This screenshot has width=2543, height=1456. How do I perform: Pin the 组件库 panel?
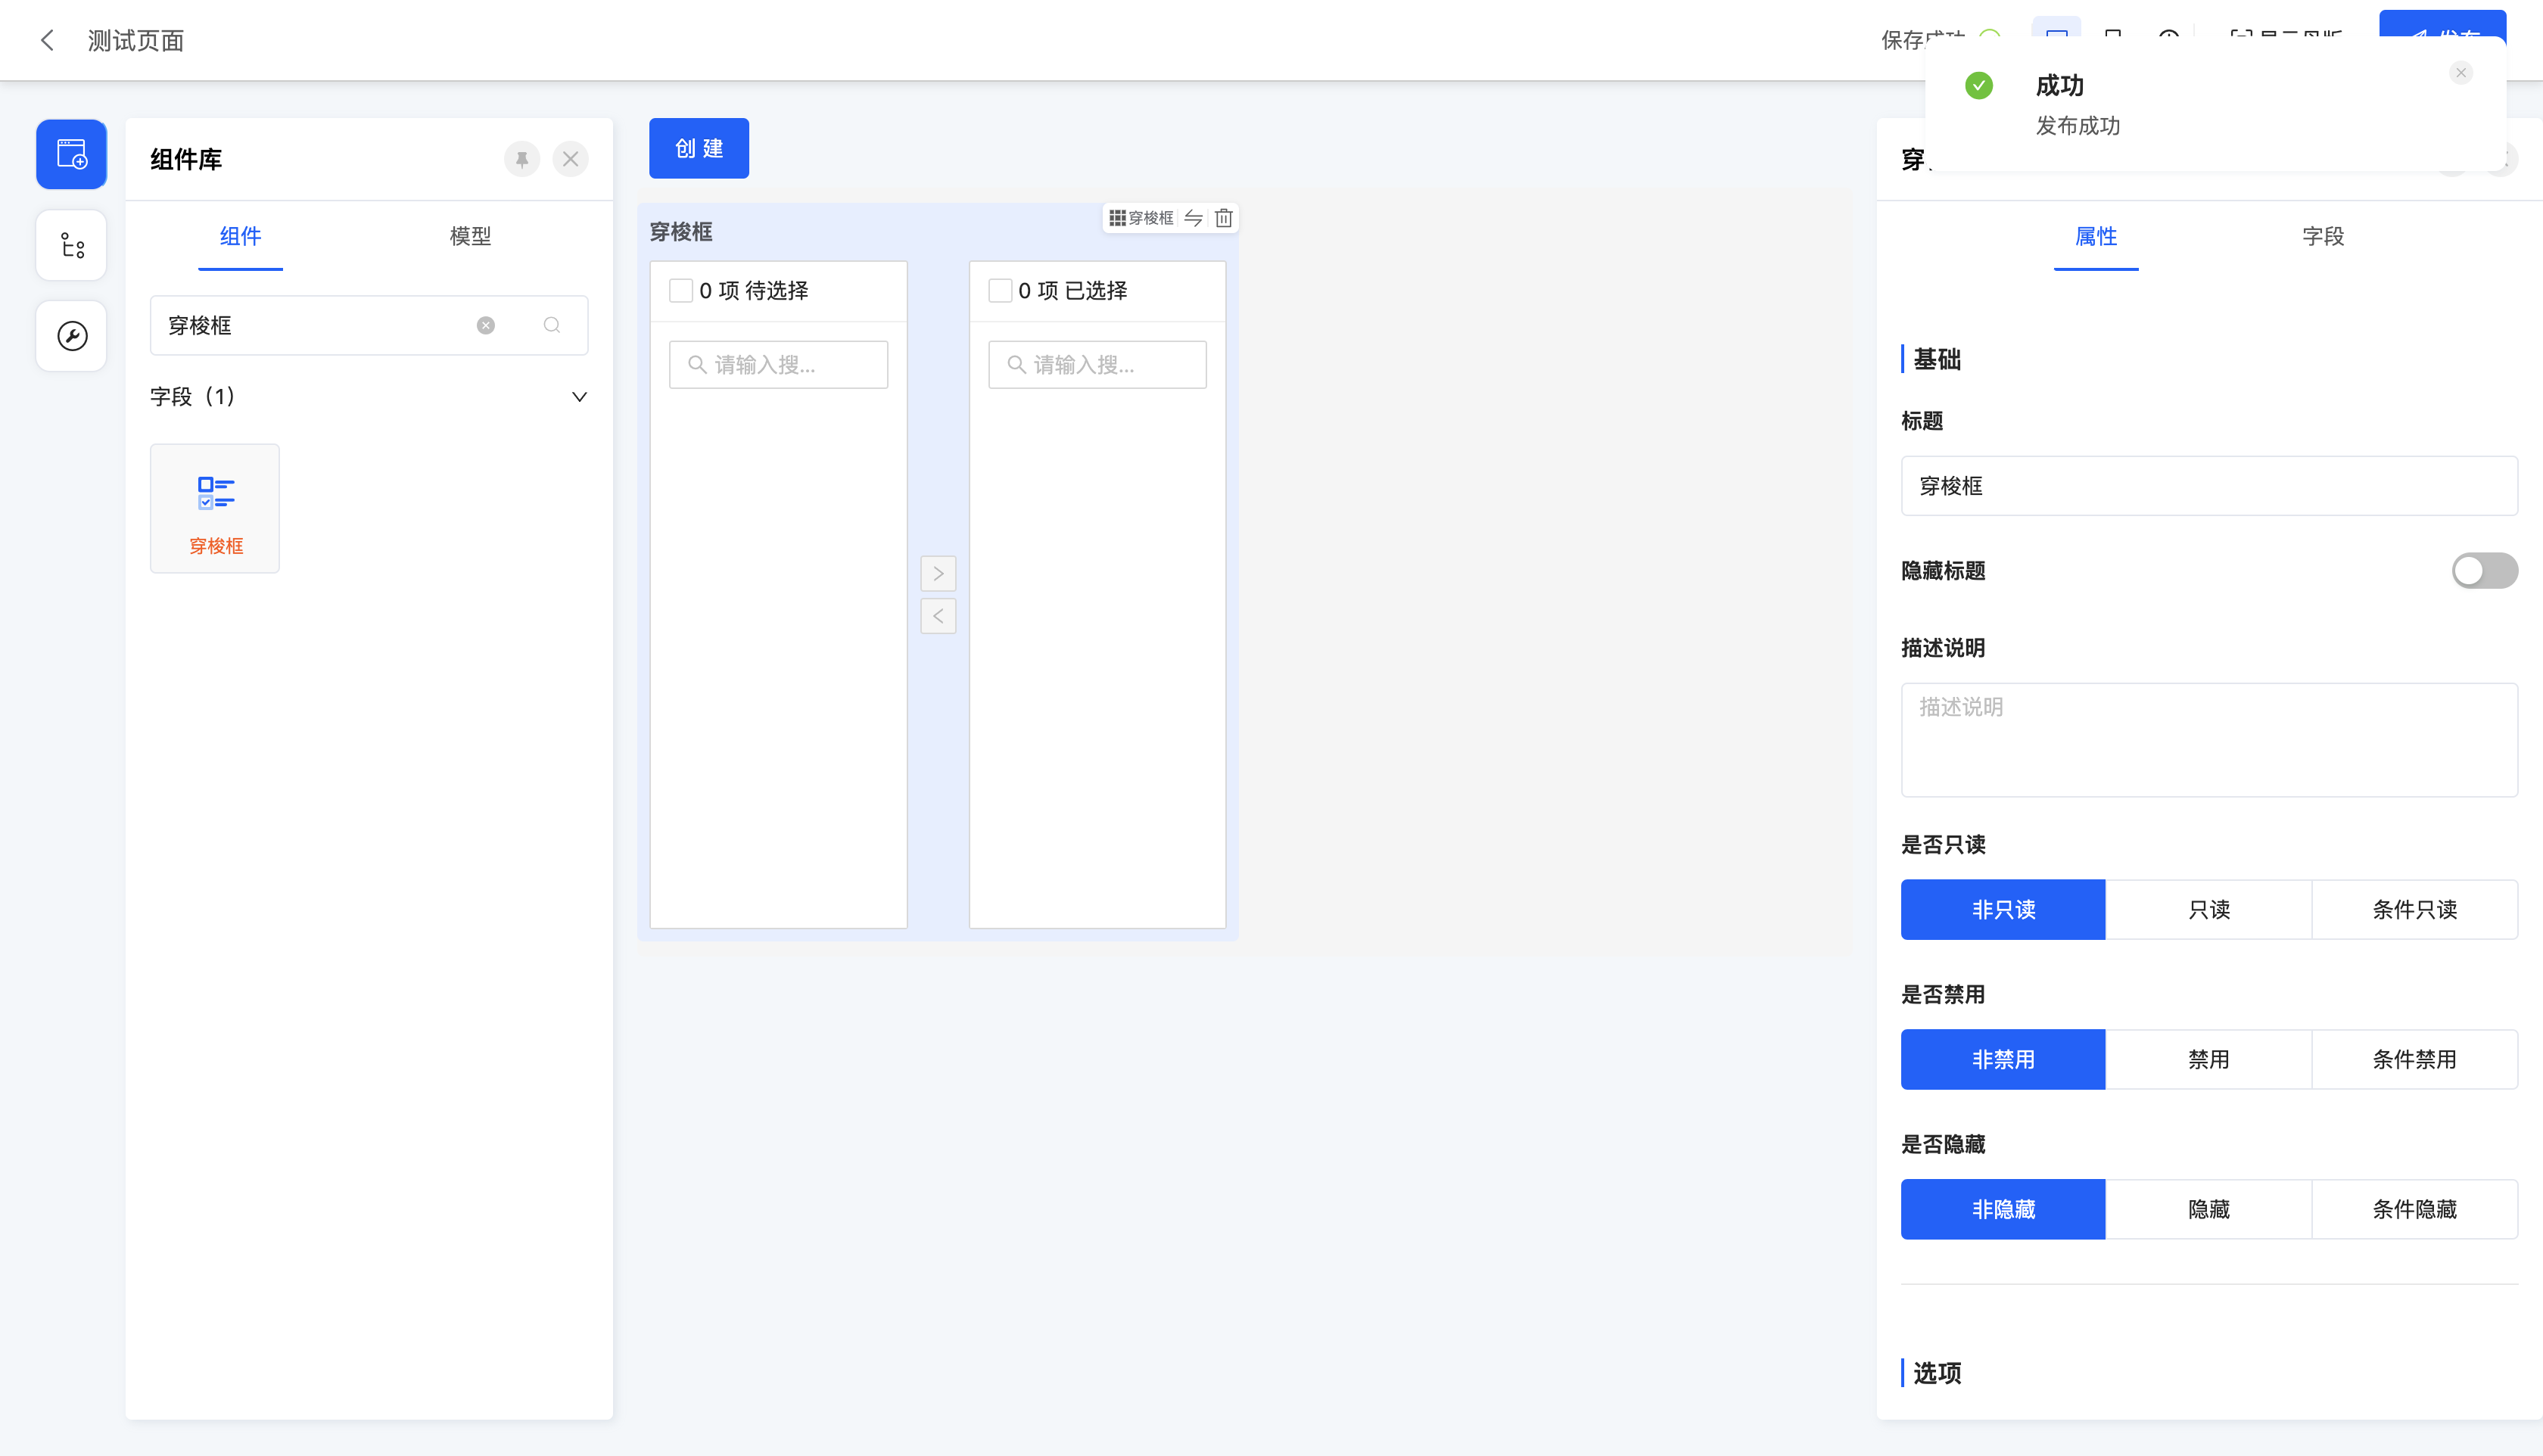(522, 159)
